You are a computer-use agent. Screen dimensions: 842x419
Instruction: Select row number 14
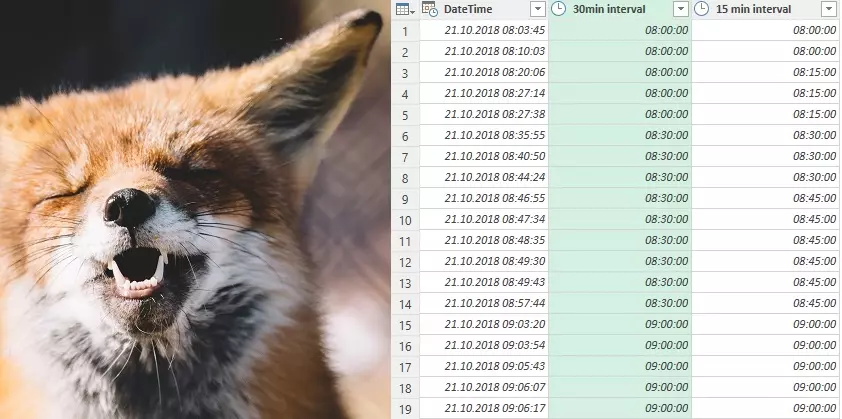point(405,304)
